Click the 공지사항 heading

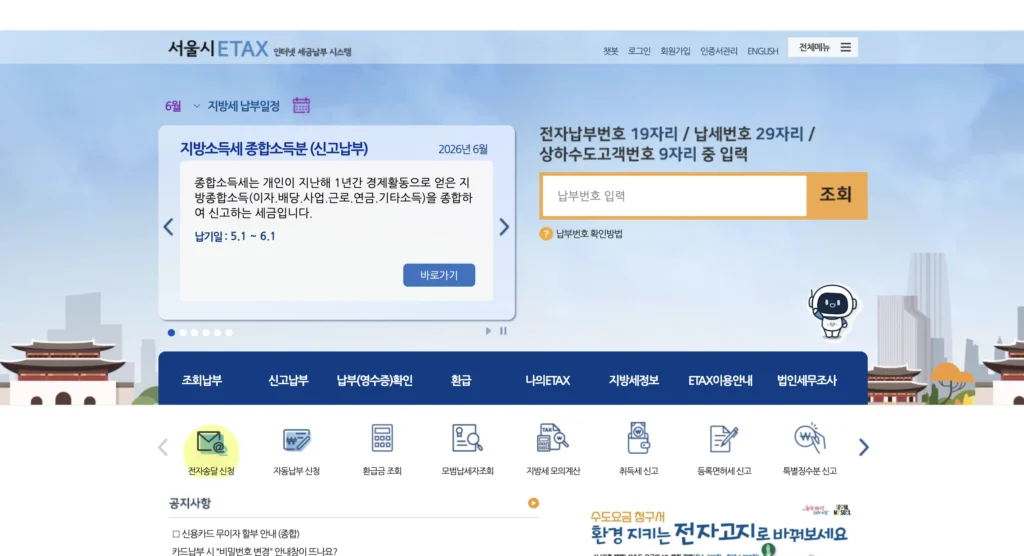189,503
